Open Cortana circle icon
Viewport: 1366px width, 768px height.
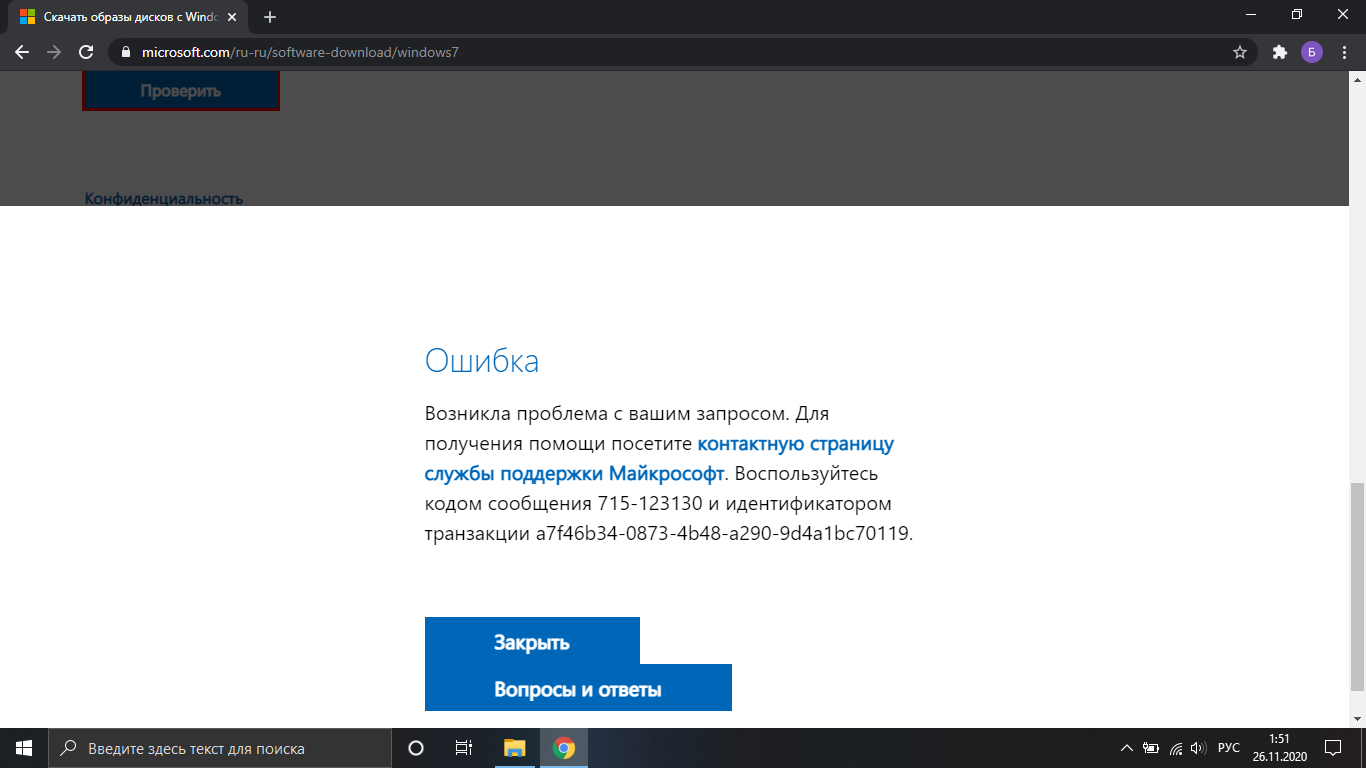pyautogui.click(x=416, y=748)
